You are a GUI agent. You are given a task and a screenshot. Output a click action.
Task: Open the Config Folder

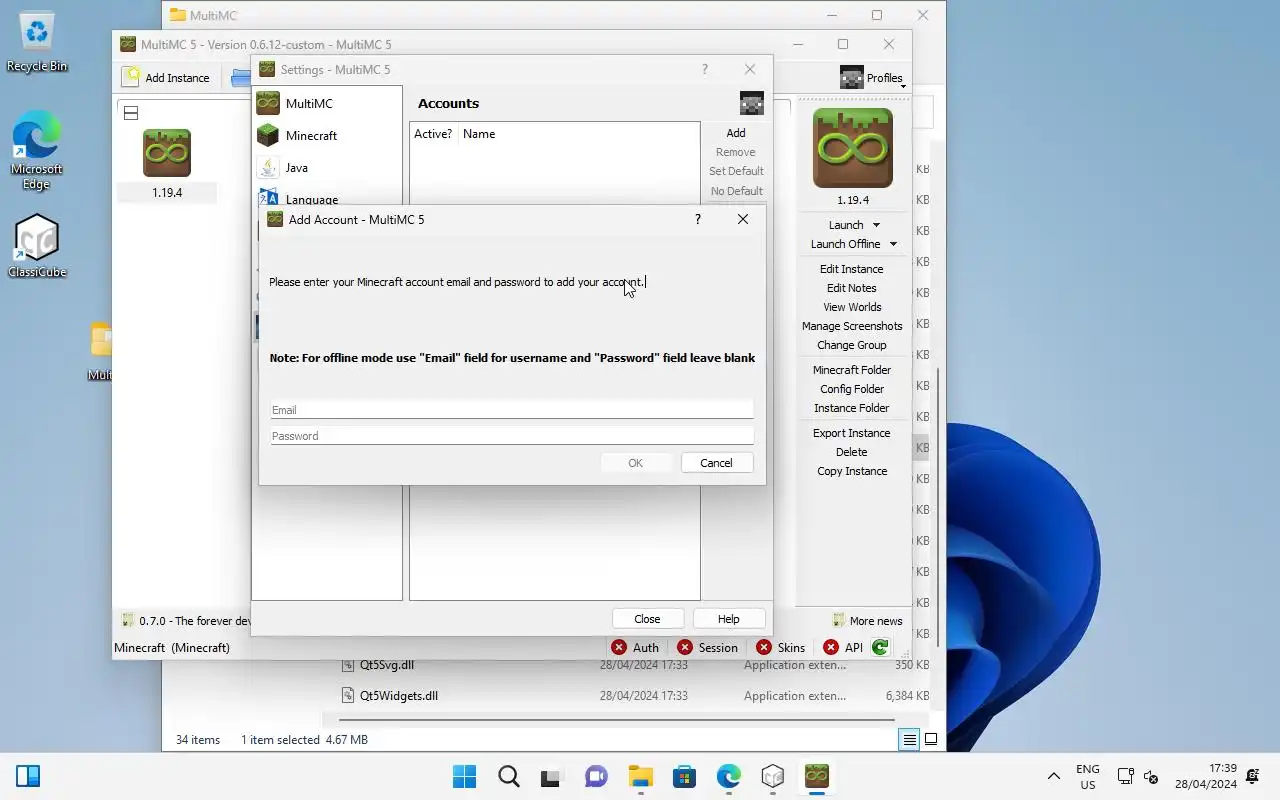tap(852, 389)
